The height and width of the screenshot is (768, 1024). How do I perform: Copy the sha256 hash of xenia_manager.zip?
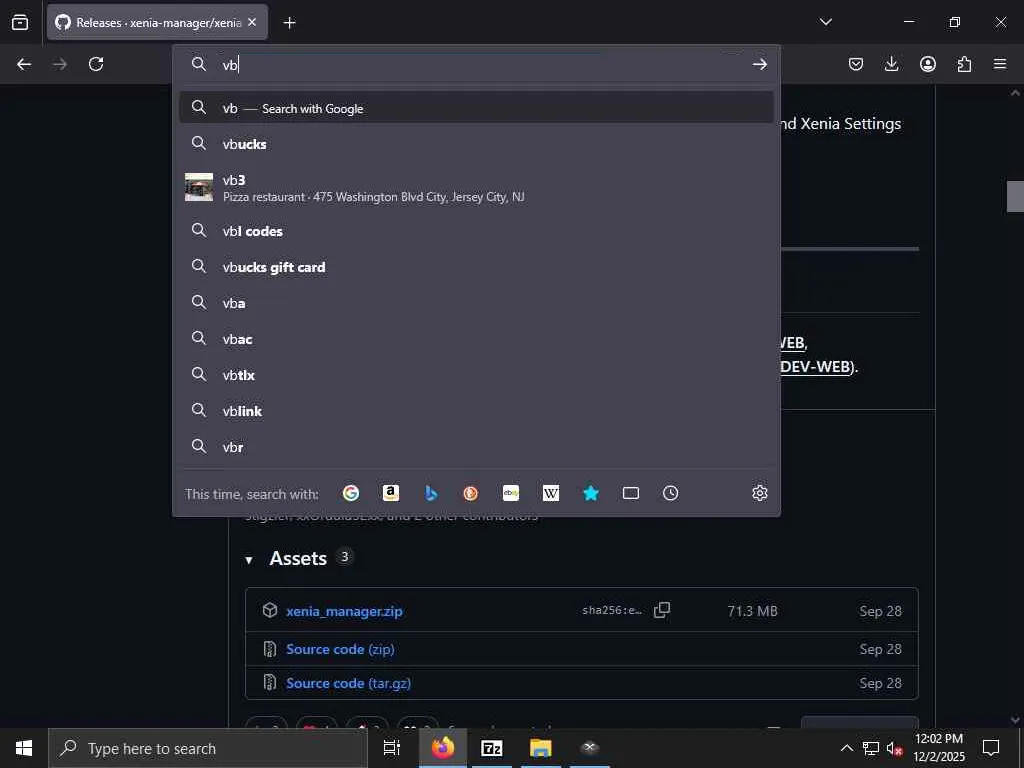pyautogui.click(x=662, y=610)
